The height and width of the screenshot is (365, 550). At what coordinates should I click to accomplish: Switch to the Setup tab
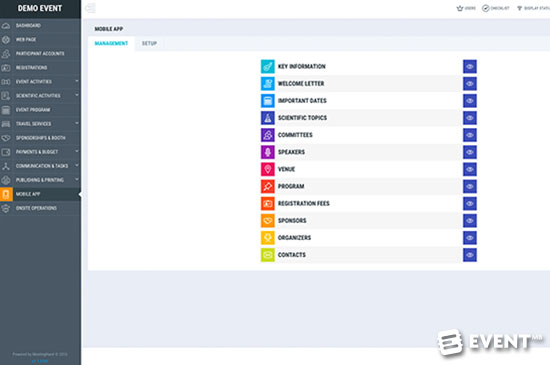(149, 43)
